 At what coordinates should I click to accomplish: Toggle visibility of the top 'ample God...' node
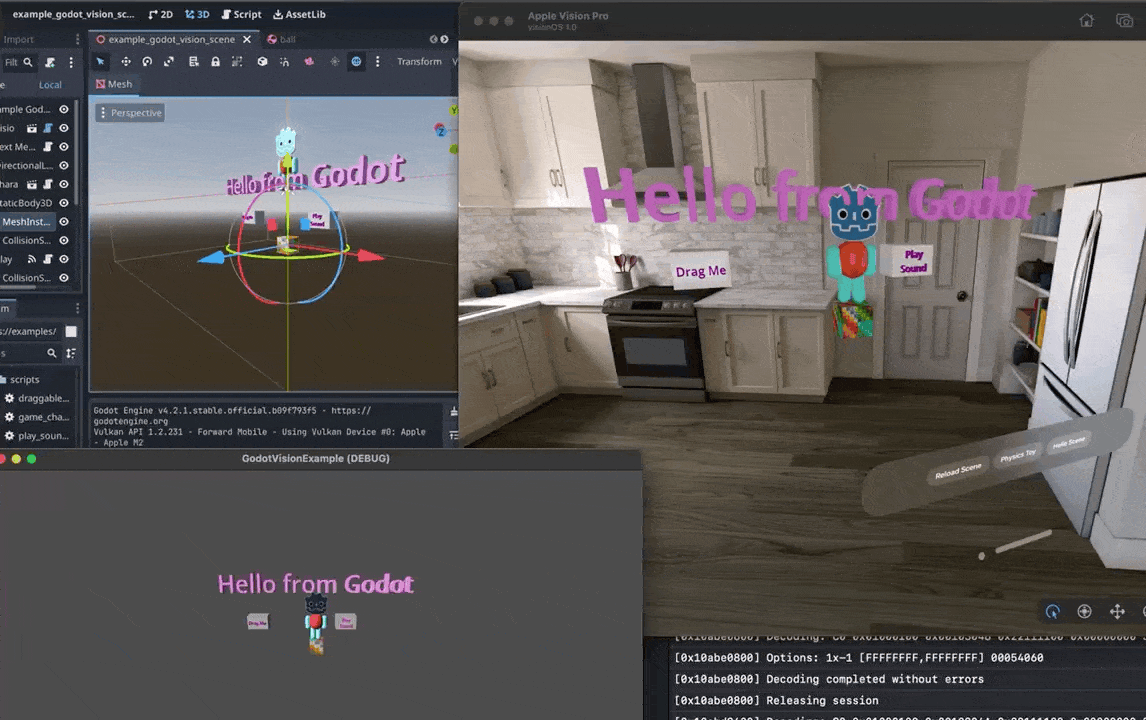tap(64, 109)
